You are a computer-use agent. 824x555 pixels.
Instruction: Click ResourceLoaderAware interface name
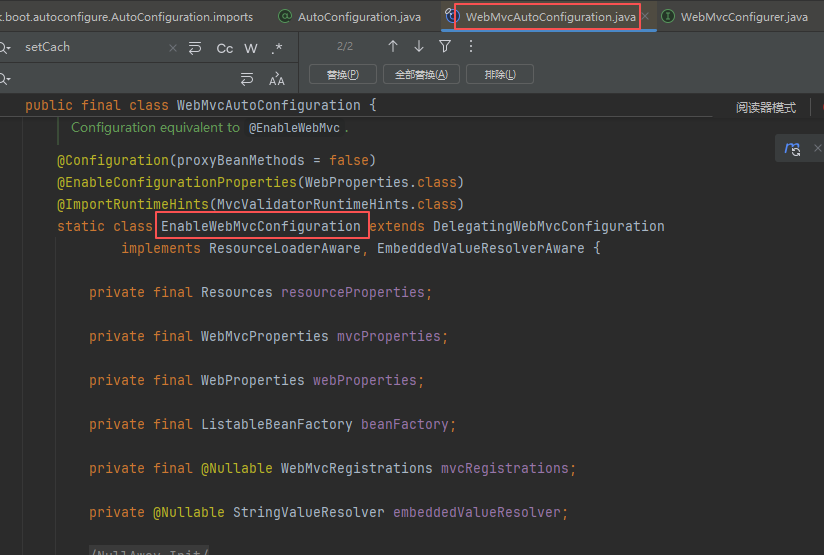click(x=285, y=249)
